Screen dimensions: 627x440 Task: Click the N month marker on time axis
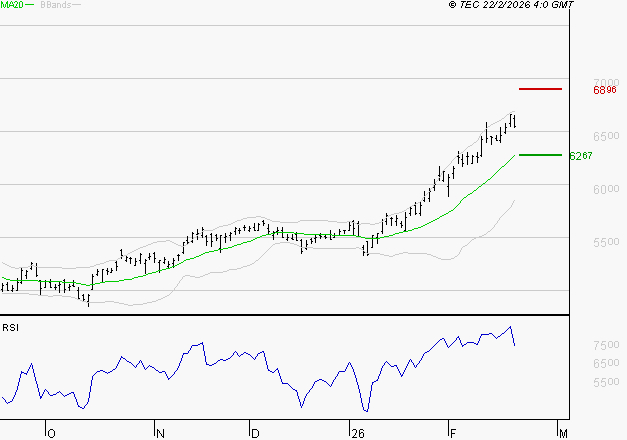(x=160, y=434)
